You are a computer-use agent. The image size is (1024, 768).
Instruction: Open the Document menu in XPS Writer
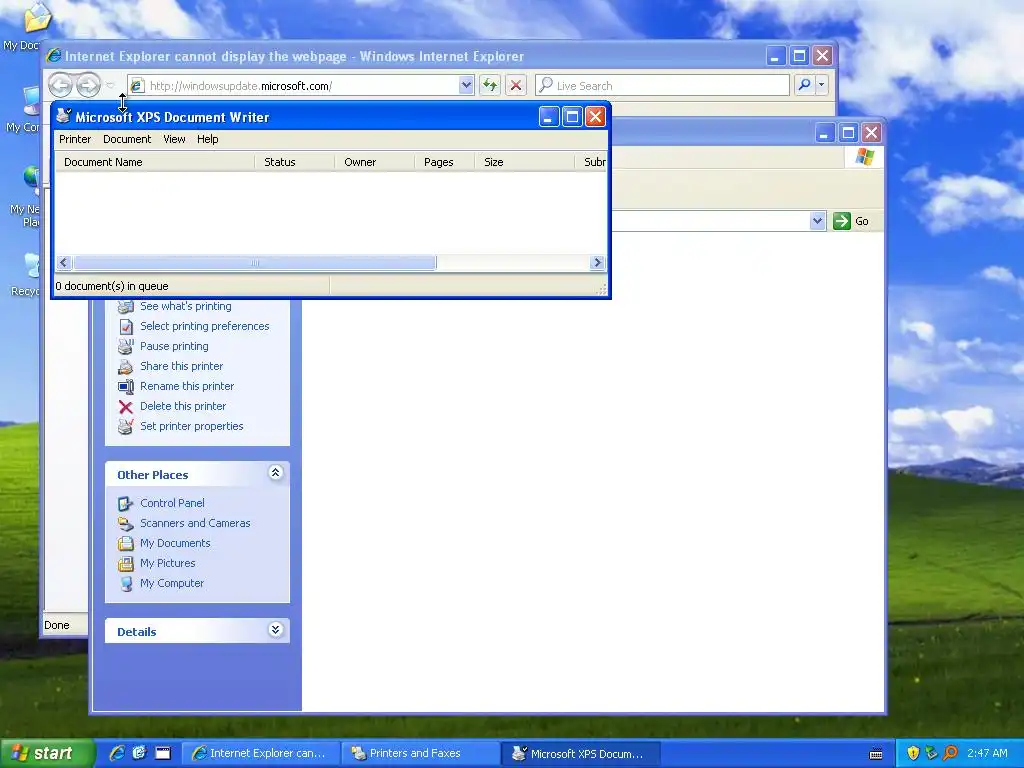127,139
